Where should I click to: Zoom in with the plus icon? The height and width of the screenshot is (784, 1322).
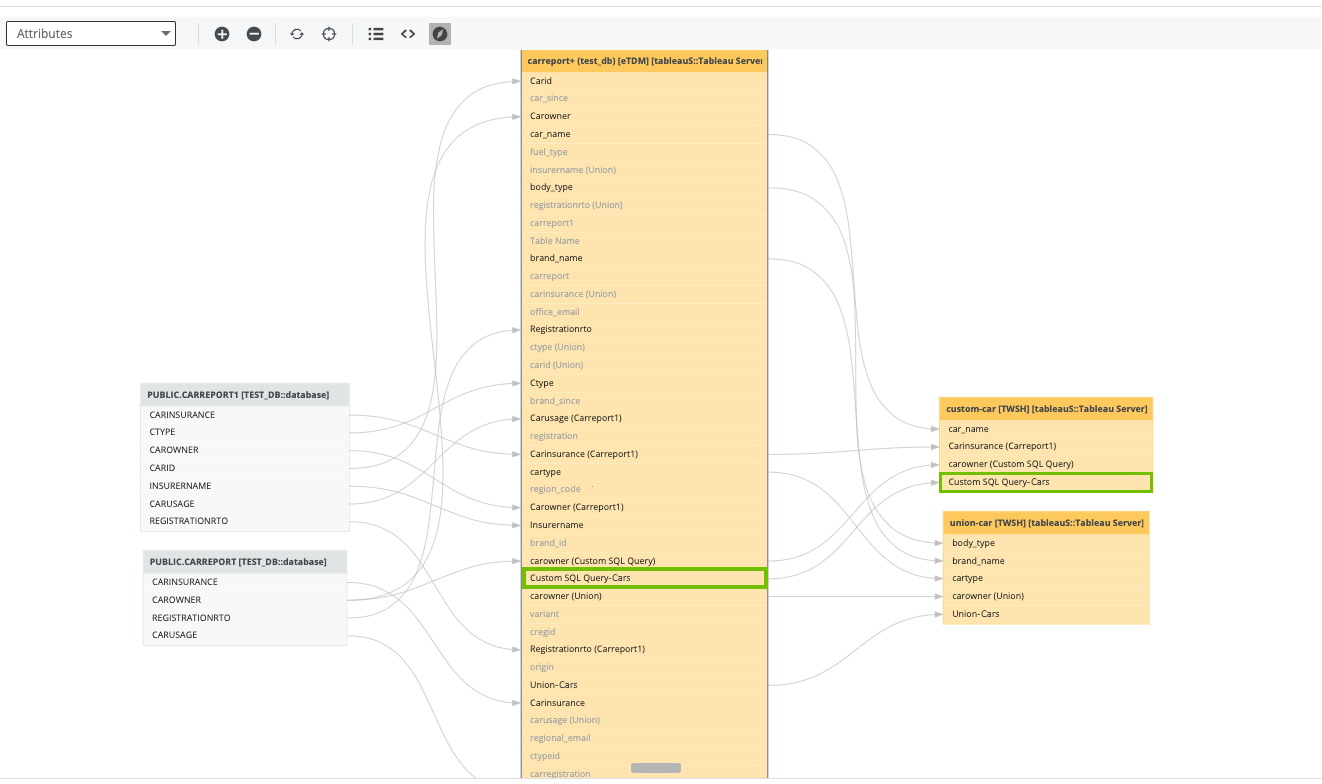[222, 34]
